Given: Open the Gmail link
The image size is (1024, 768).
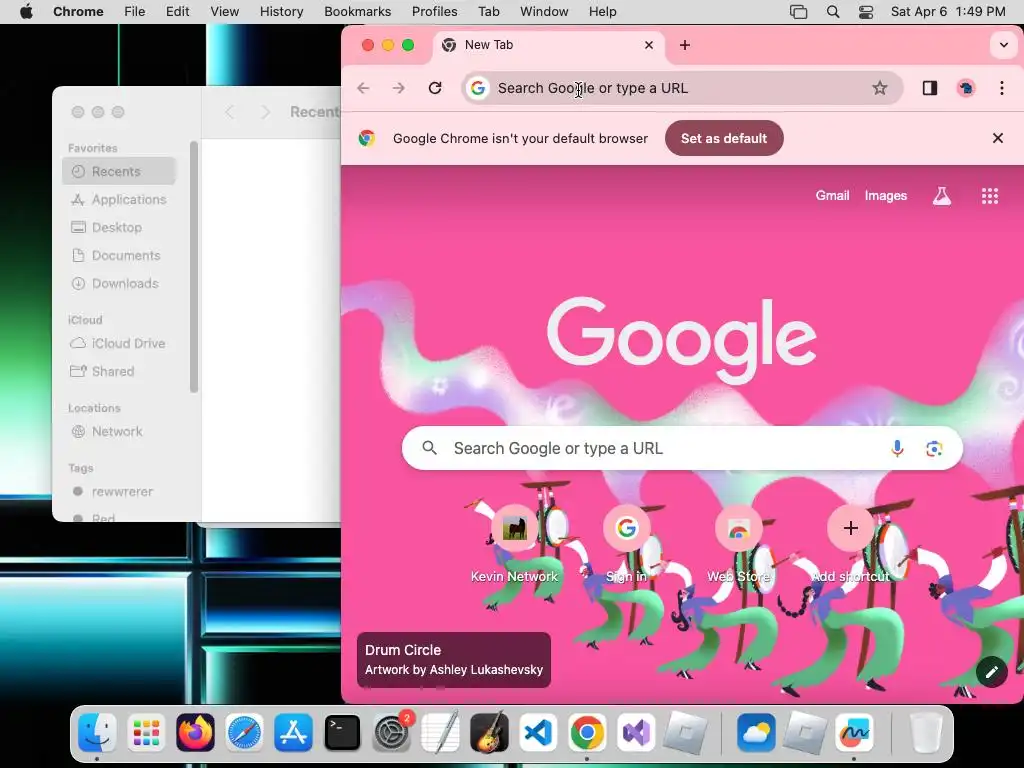Looking at the screenshot, I should pos(832,195).
